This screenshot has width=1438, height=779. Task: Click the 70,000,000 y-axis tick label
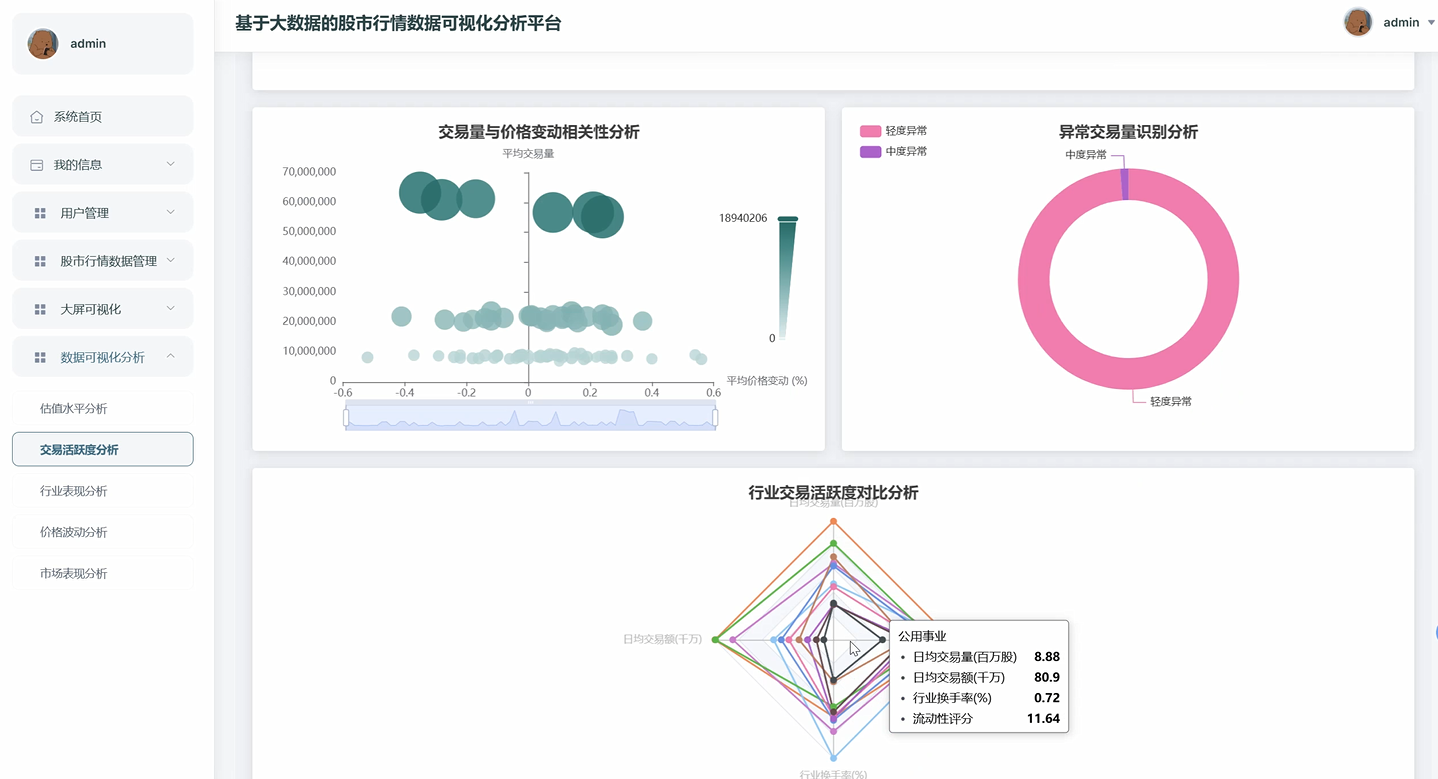click(310, 172)
